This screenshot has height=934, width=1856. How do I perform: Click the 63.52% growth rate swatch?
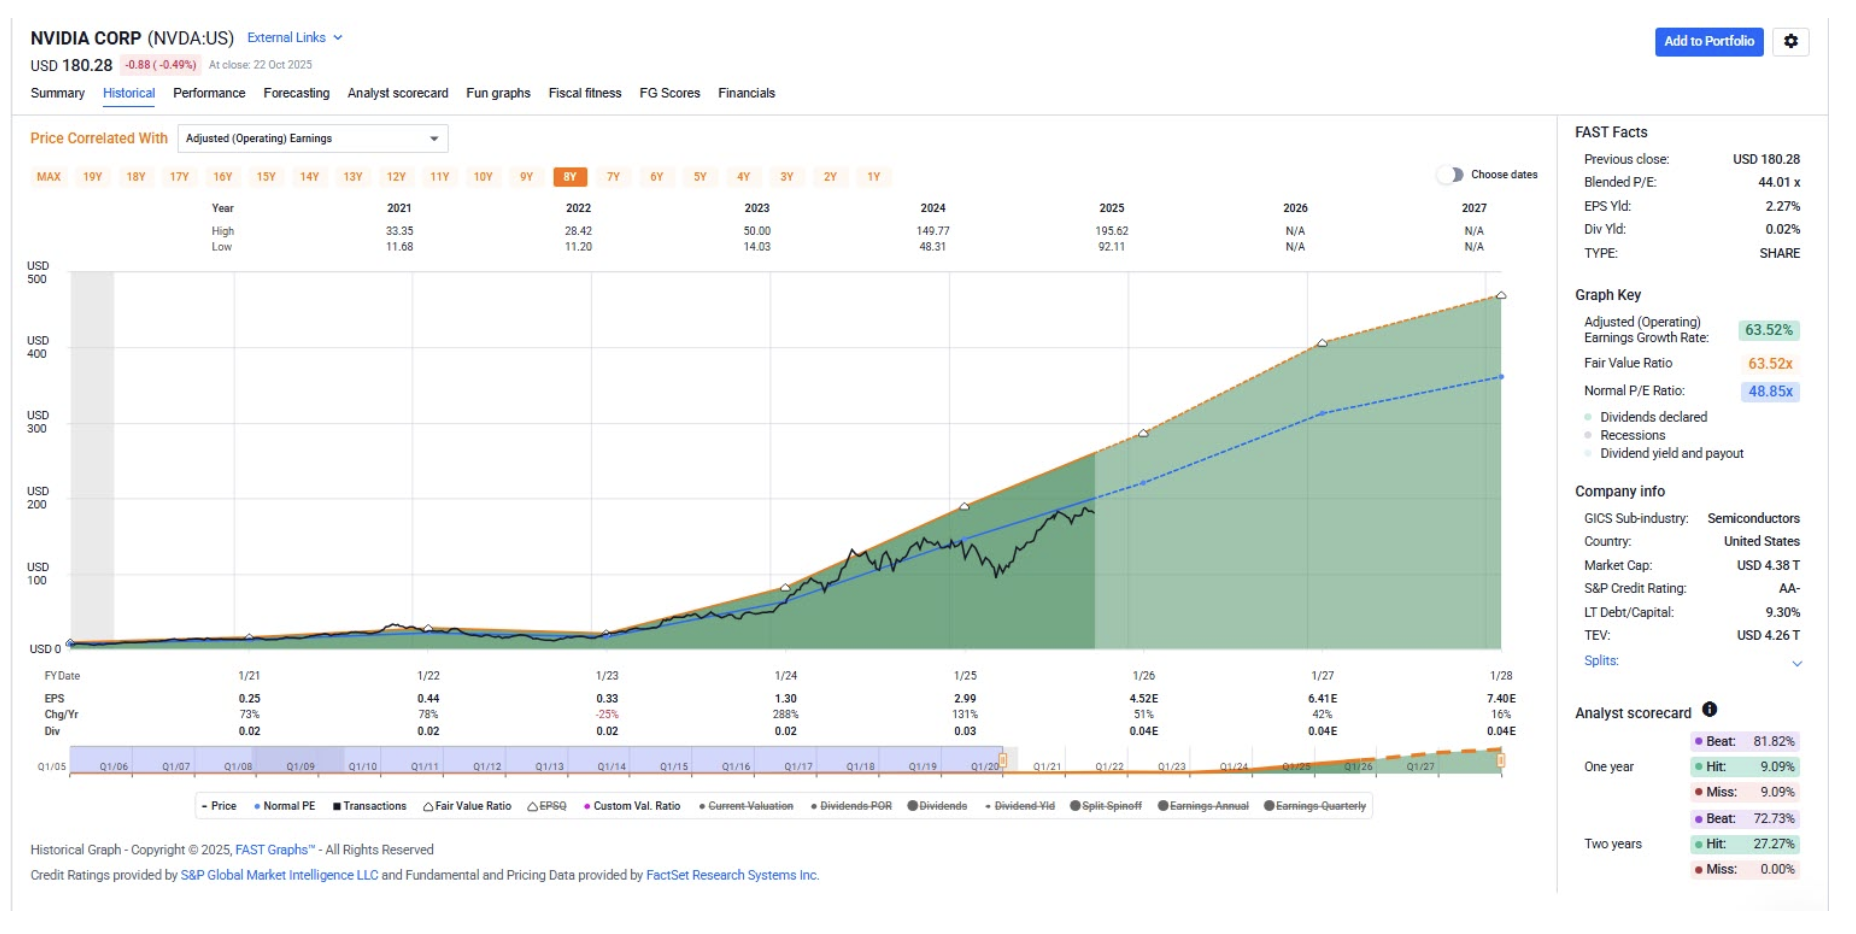click(1768, 330)
